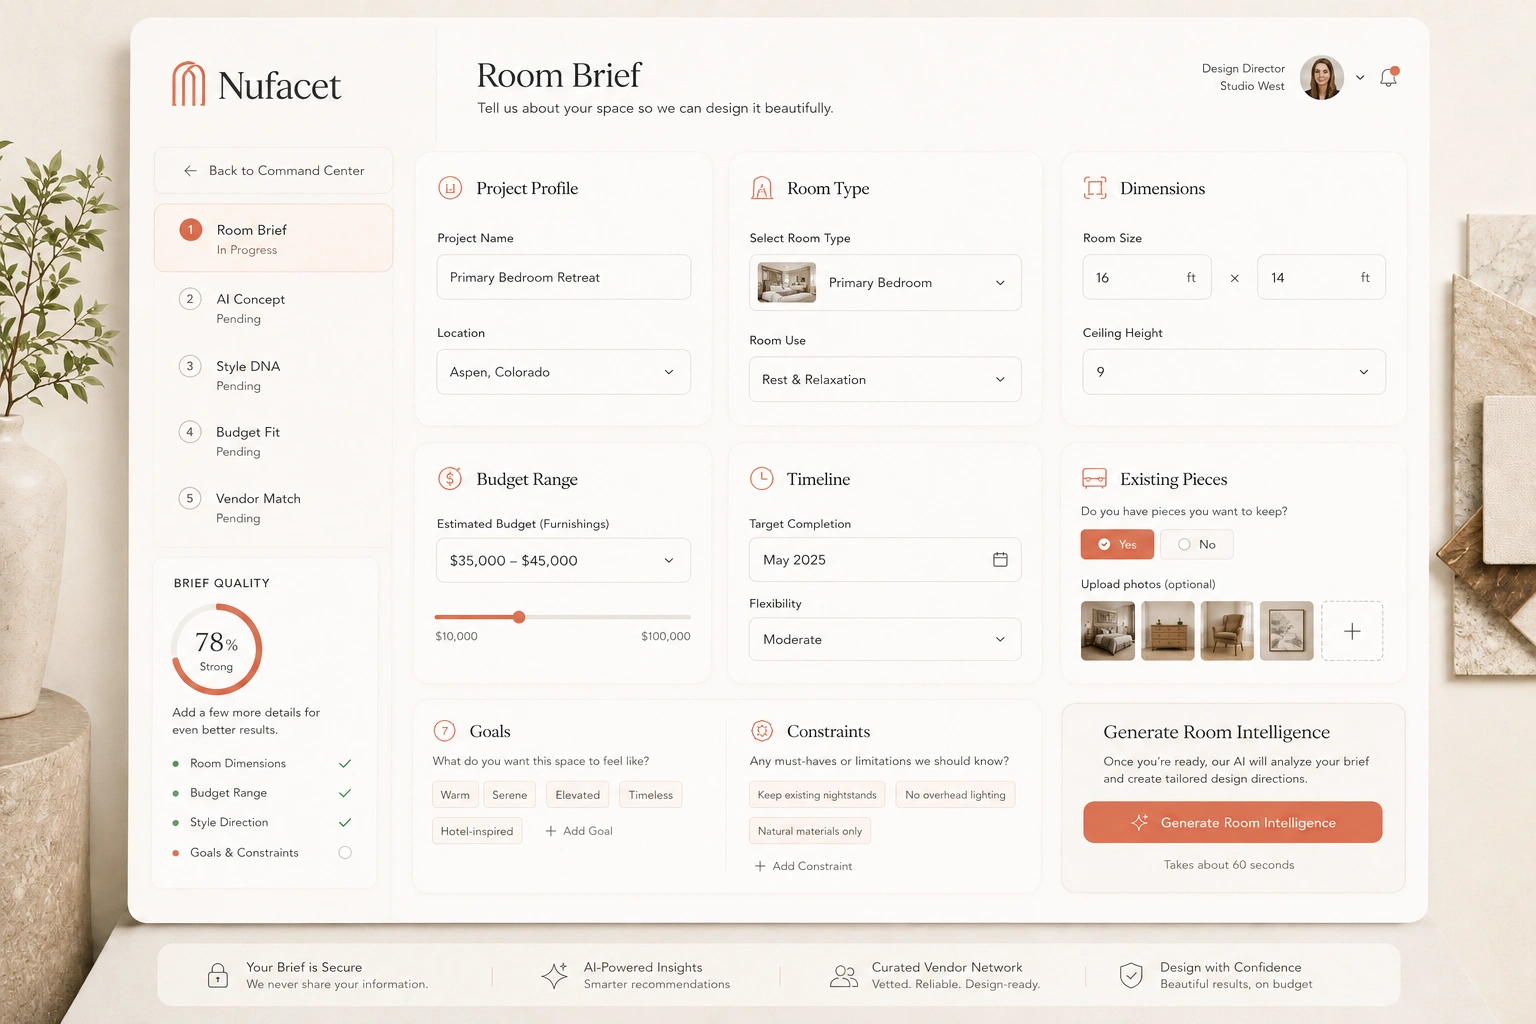Click Back to Command Center
Viewport: 1536px width, 1024px height.
(x=273, y=171)
